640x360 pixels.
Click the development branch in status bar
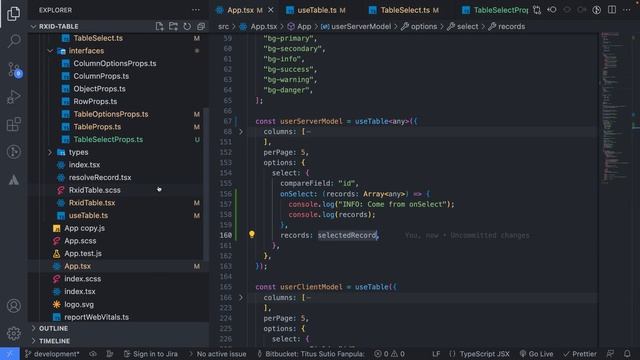52,354
